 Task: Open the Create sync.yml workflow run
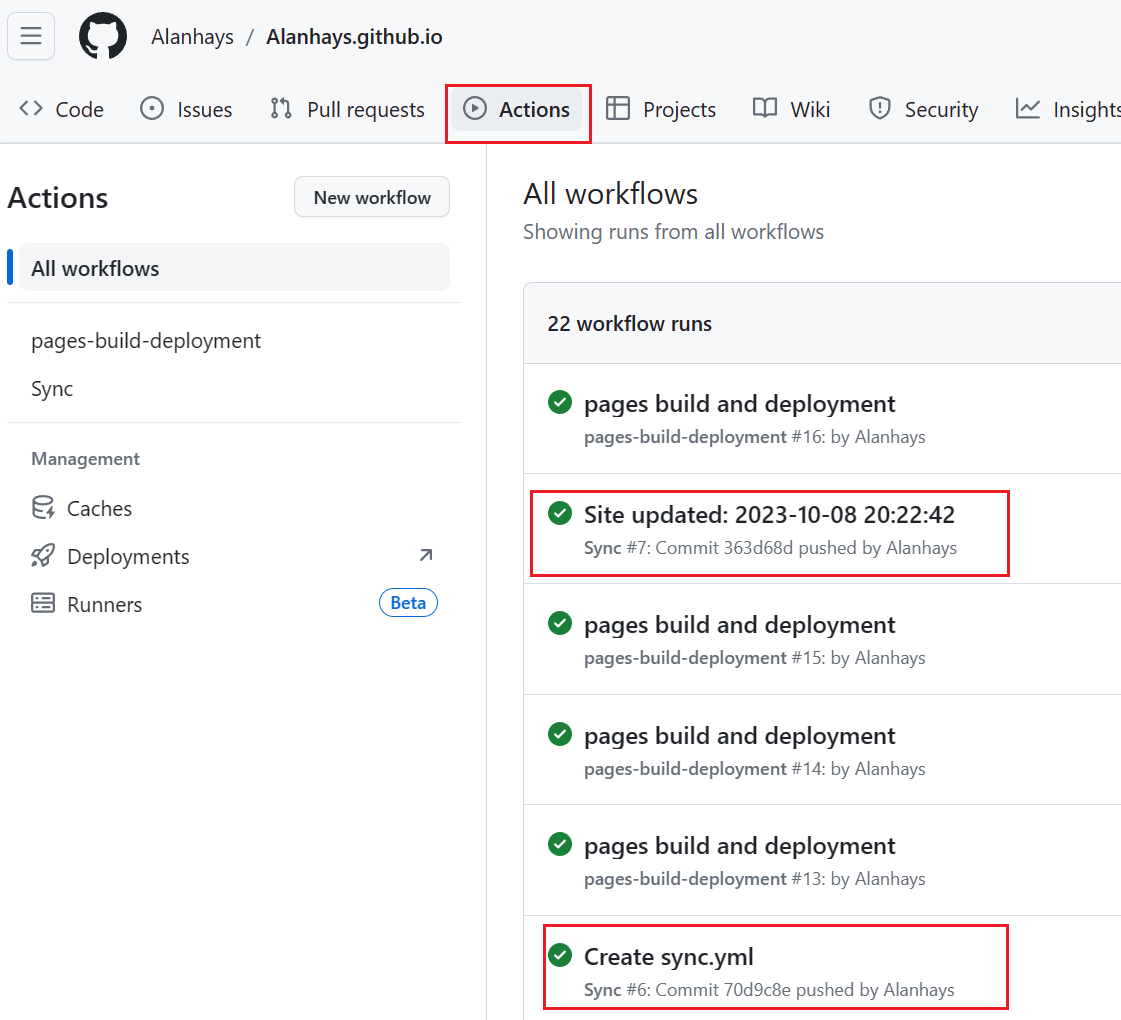pos(669,957)
